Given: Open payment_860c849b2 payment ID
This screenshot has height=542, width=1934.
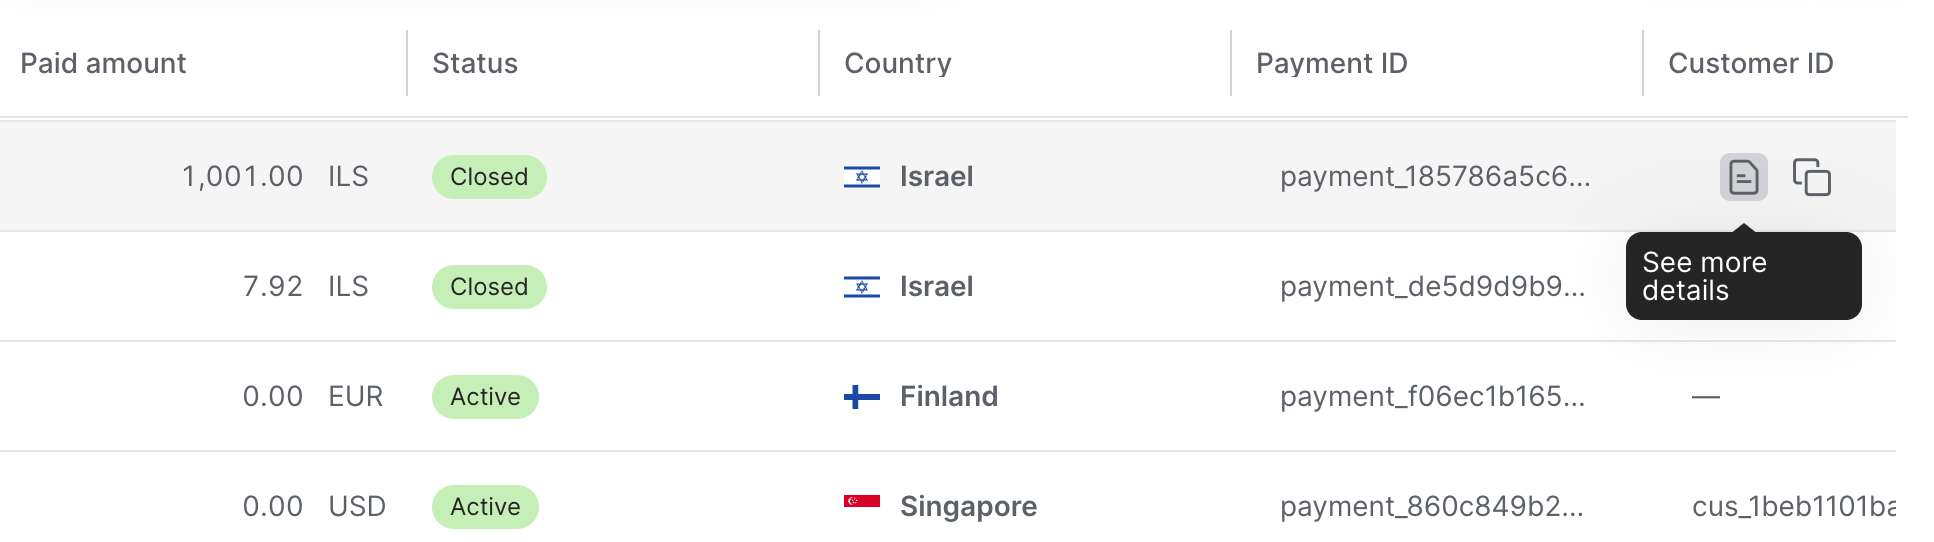Looking at the screenshot, I should 1431,507.
